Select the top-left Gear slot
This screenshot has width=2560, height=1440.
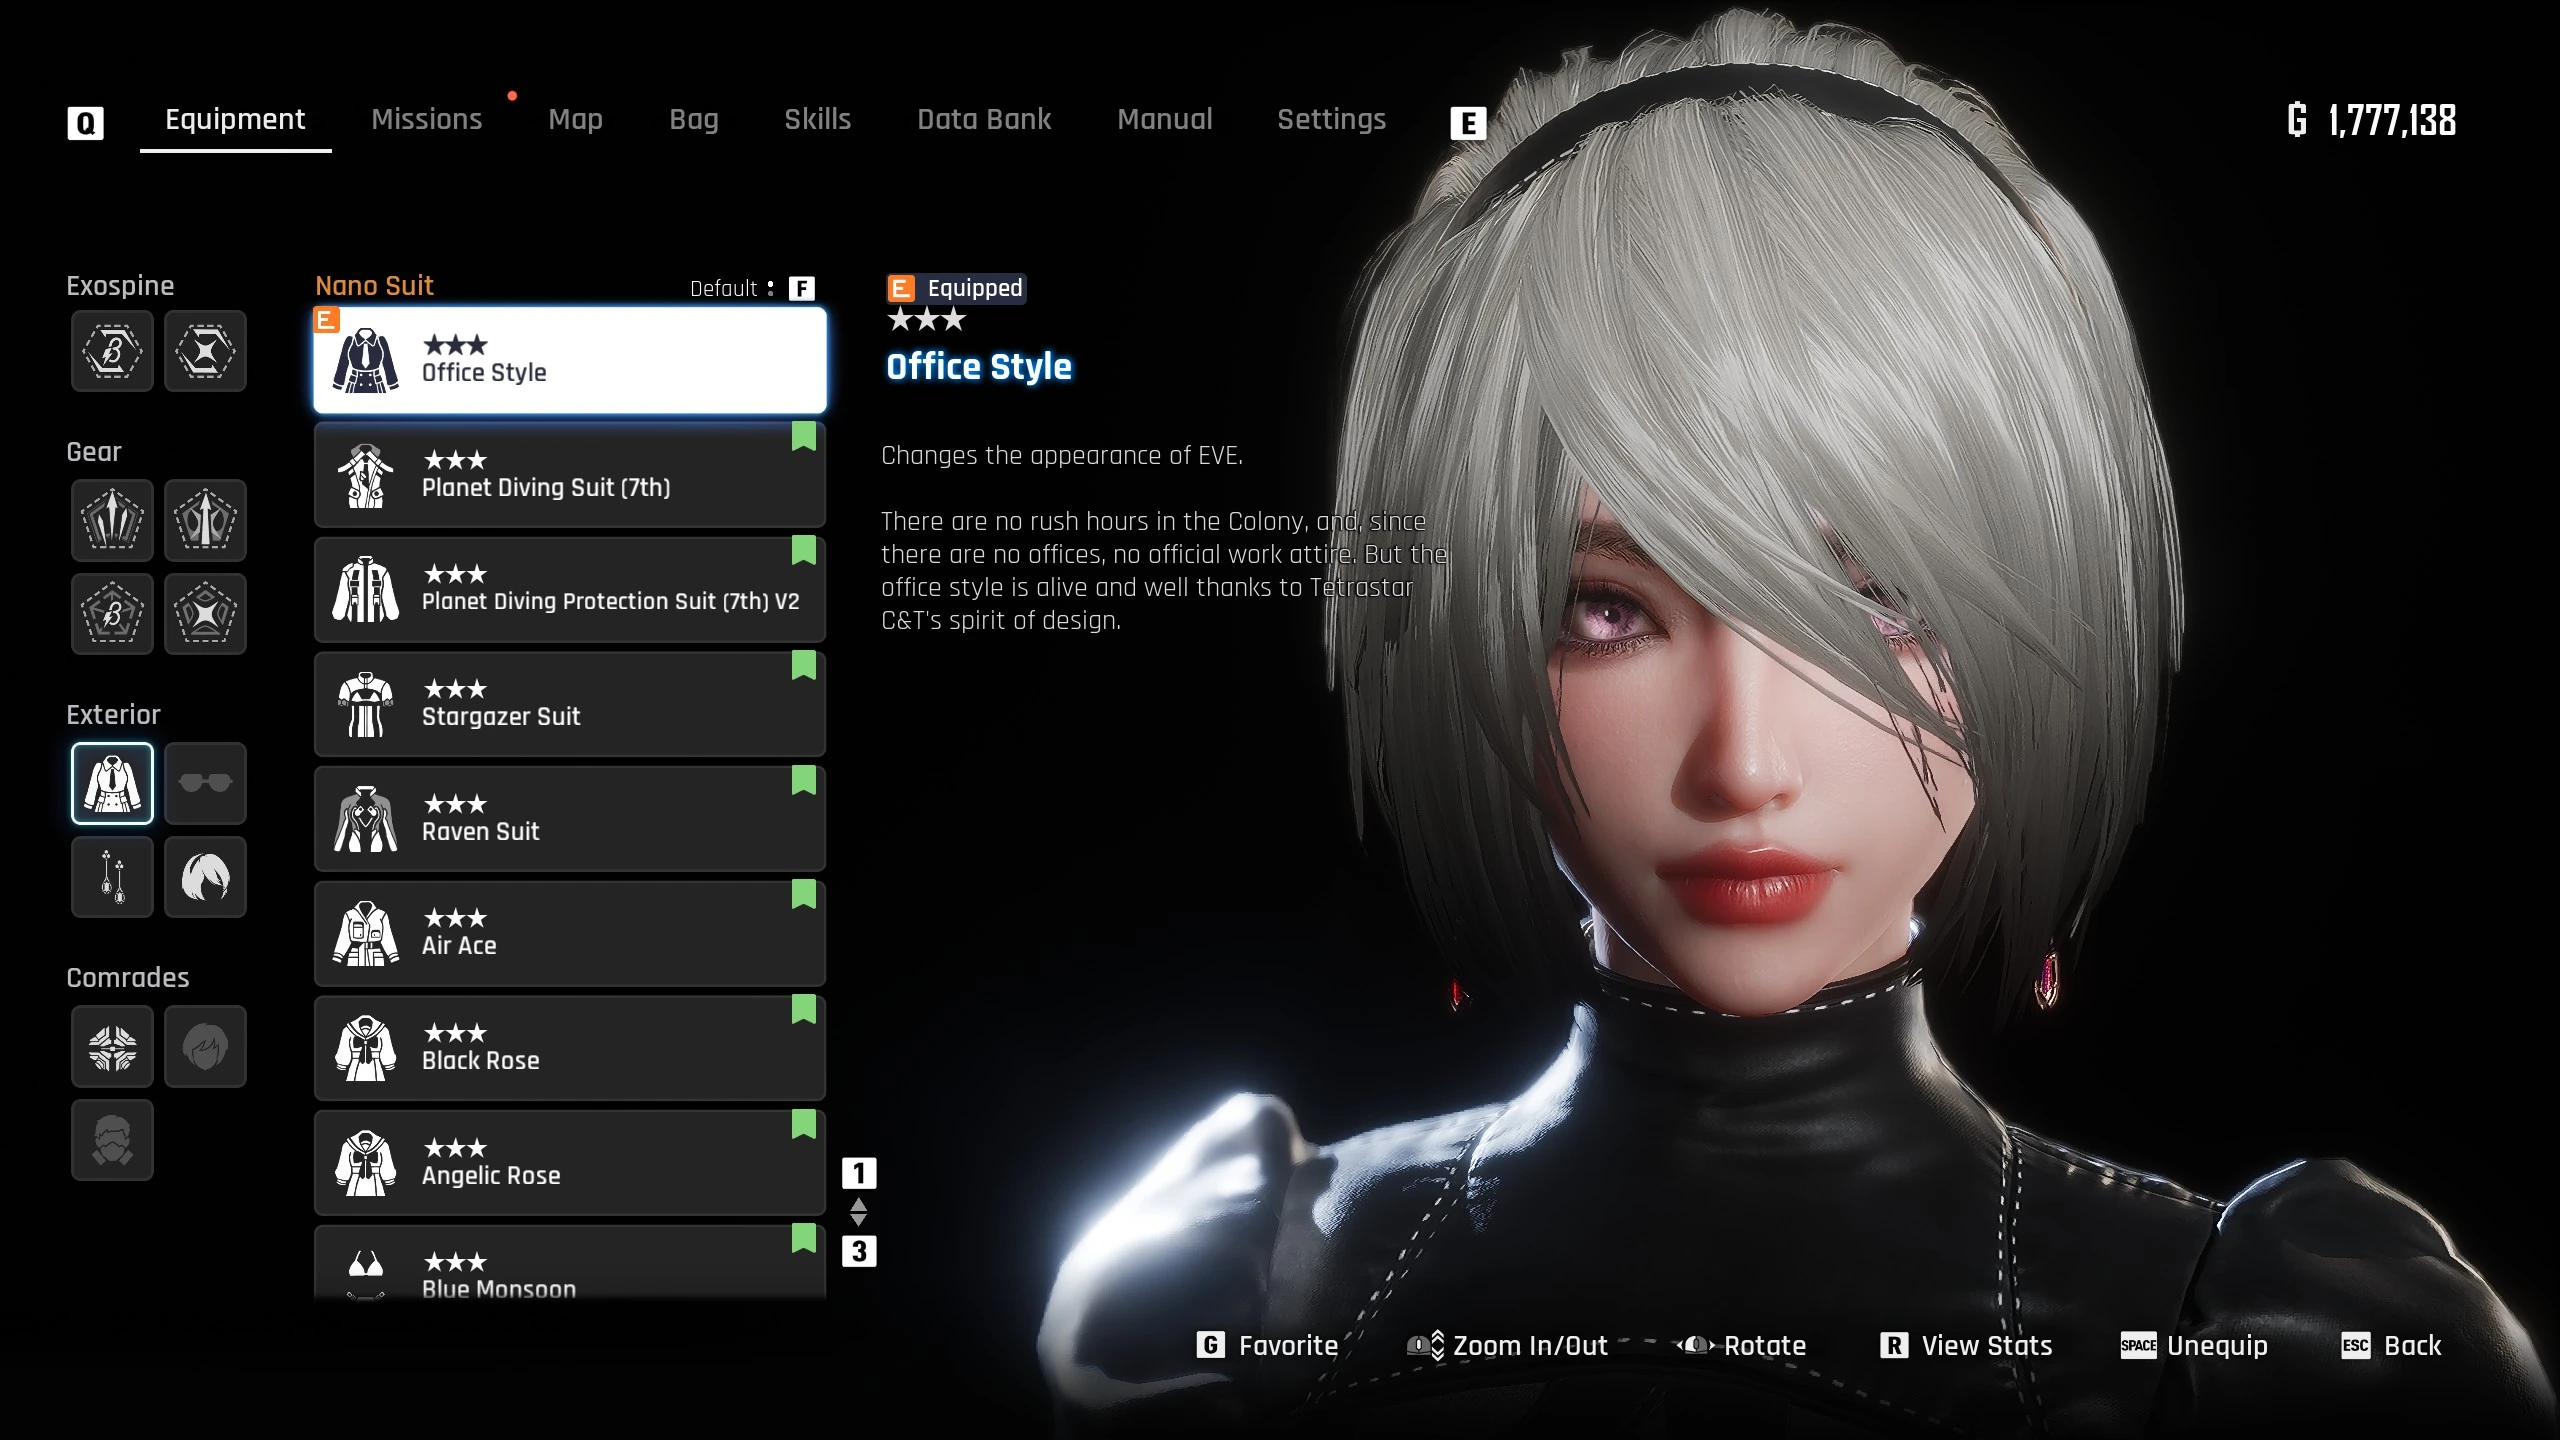(x=112, y=520)
